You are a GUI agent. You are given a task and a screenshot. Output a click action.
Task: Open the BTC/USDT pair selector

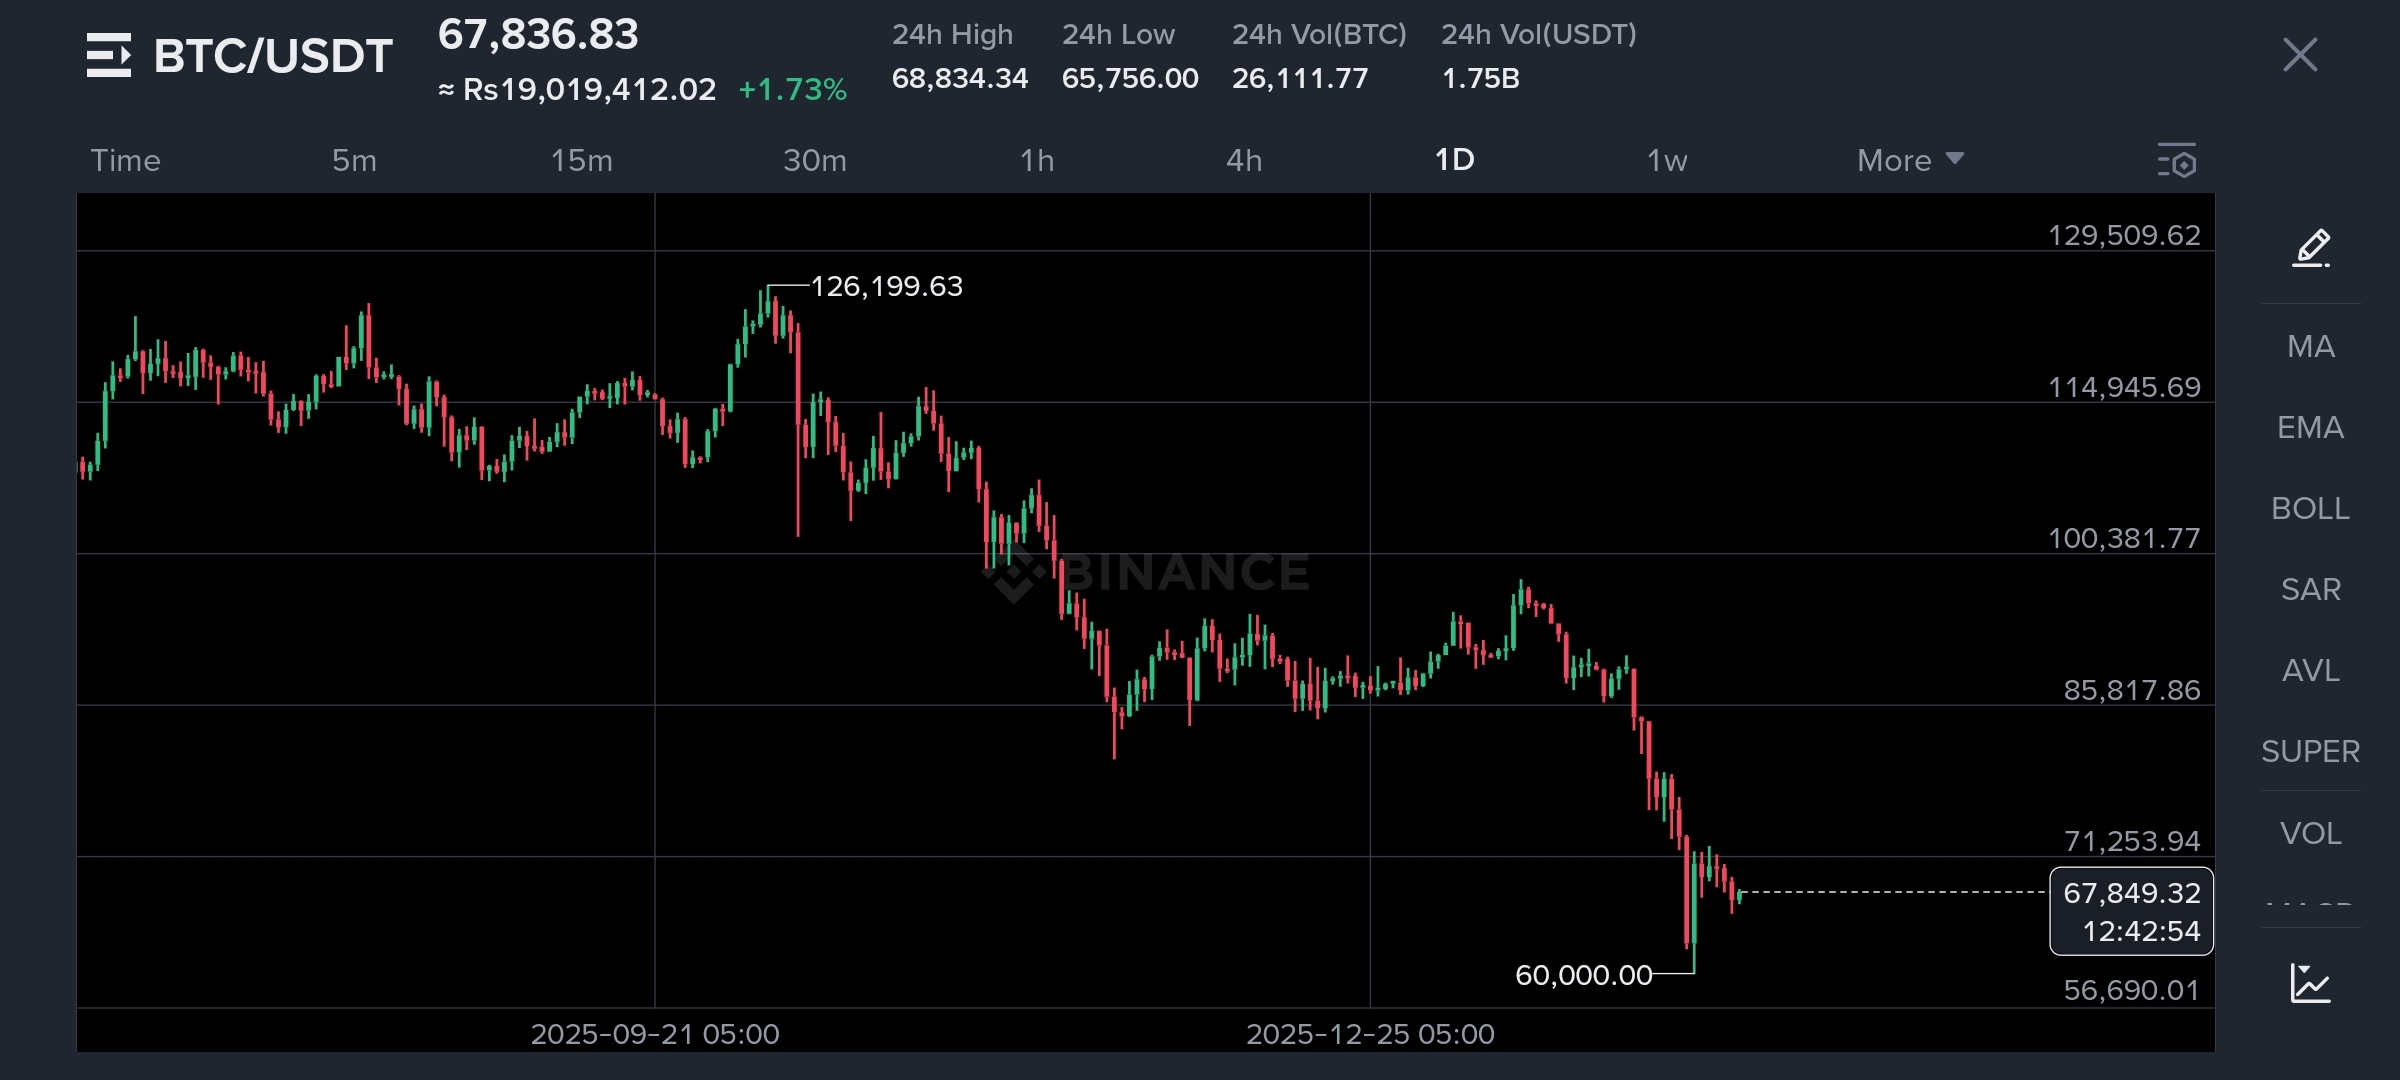pos(272,56)
